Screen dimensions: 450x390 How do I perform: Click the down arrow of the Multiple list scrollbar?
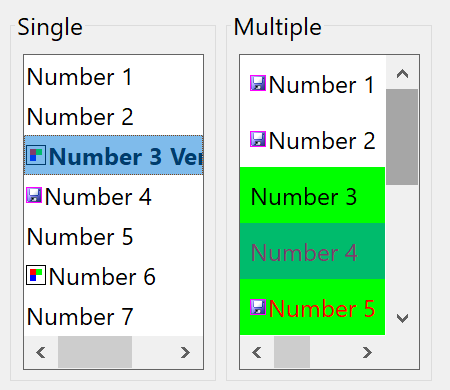point(402,318)
